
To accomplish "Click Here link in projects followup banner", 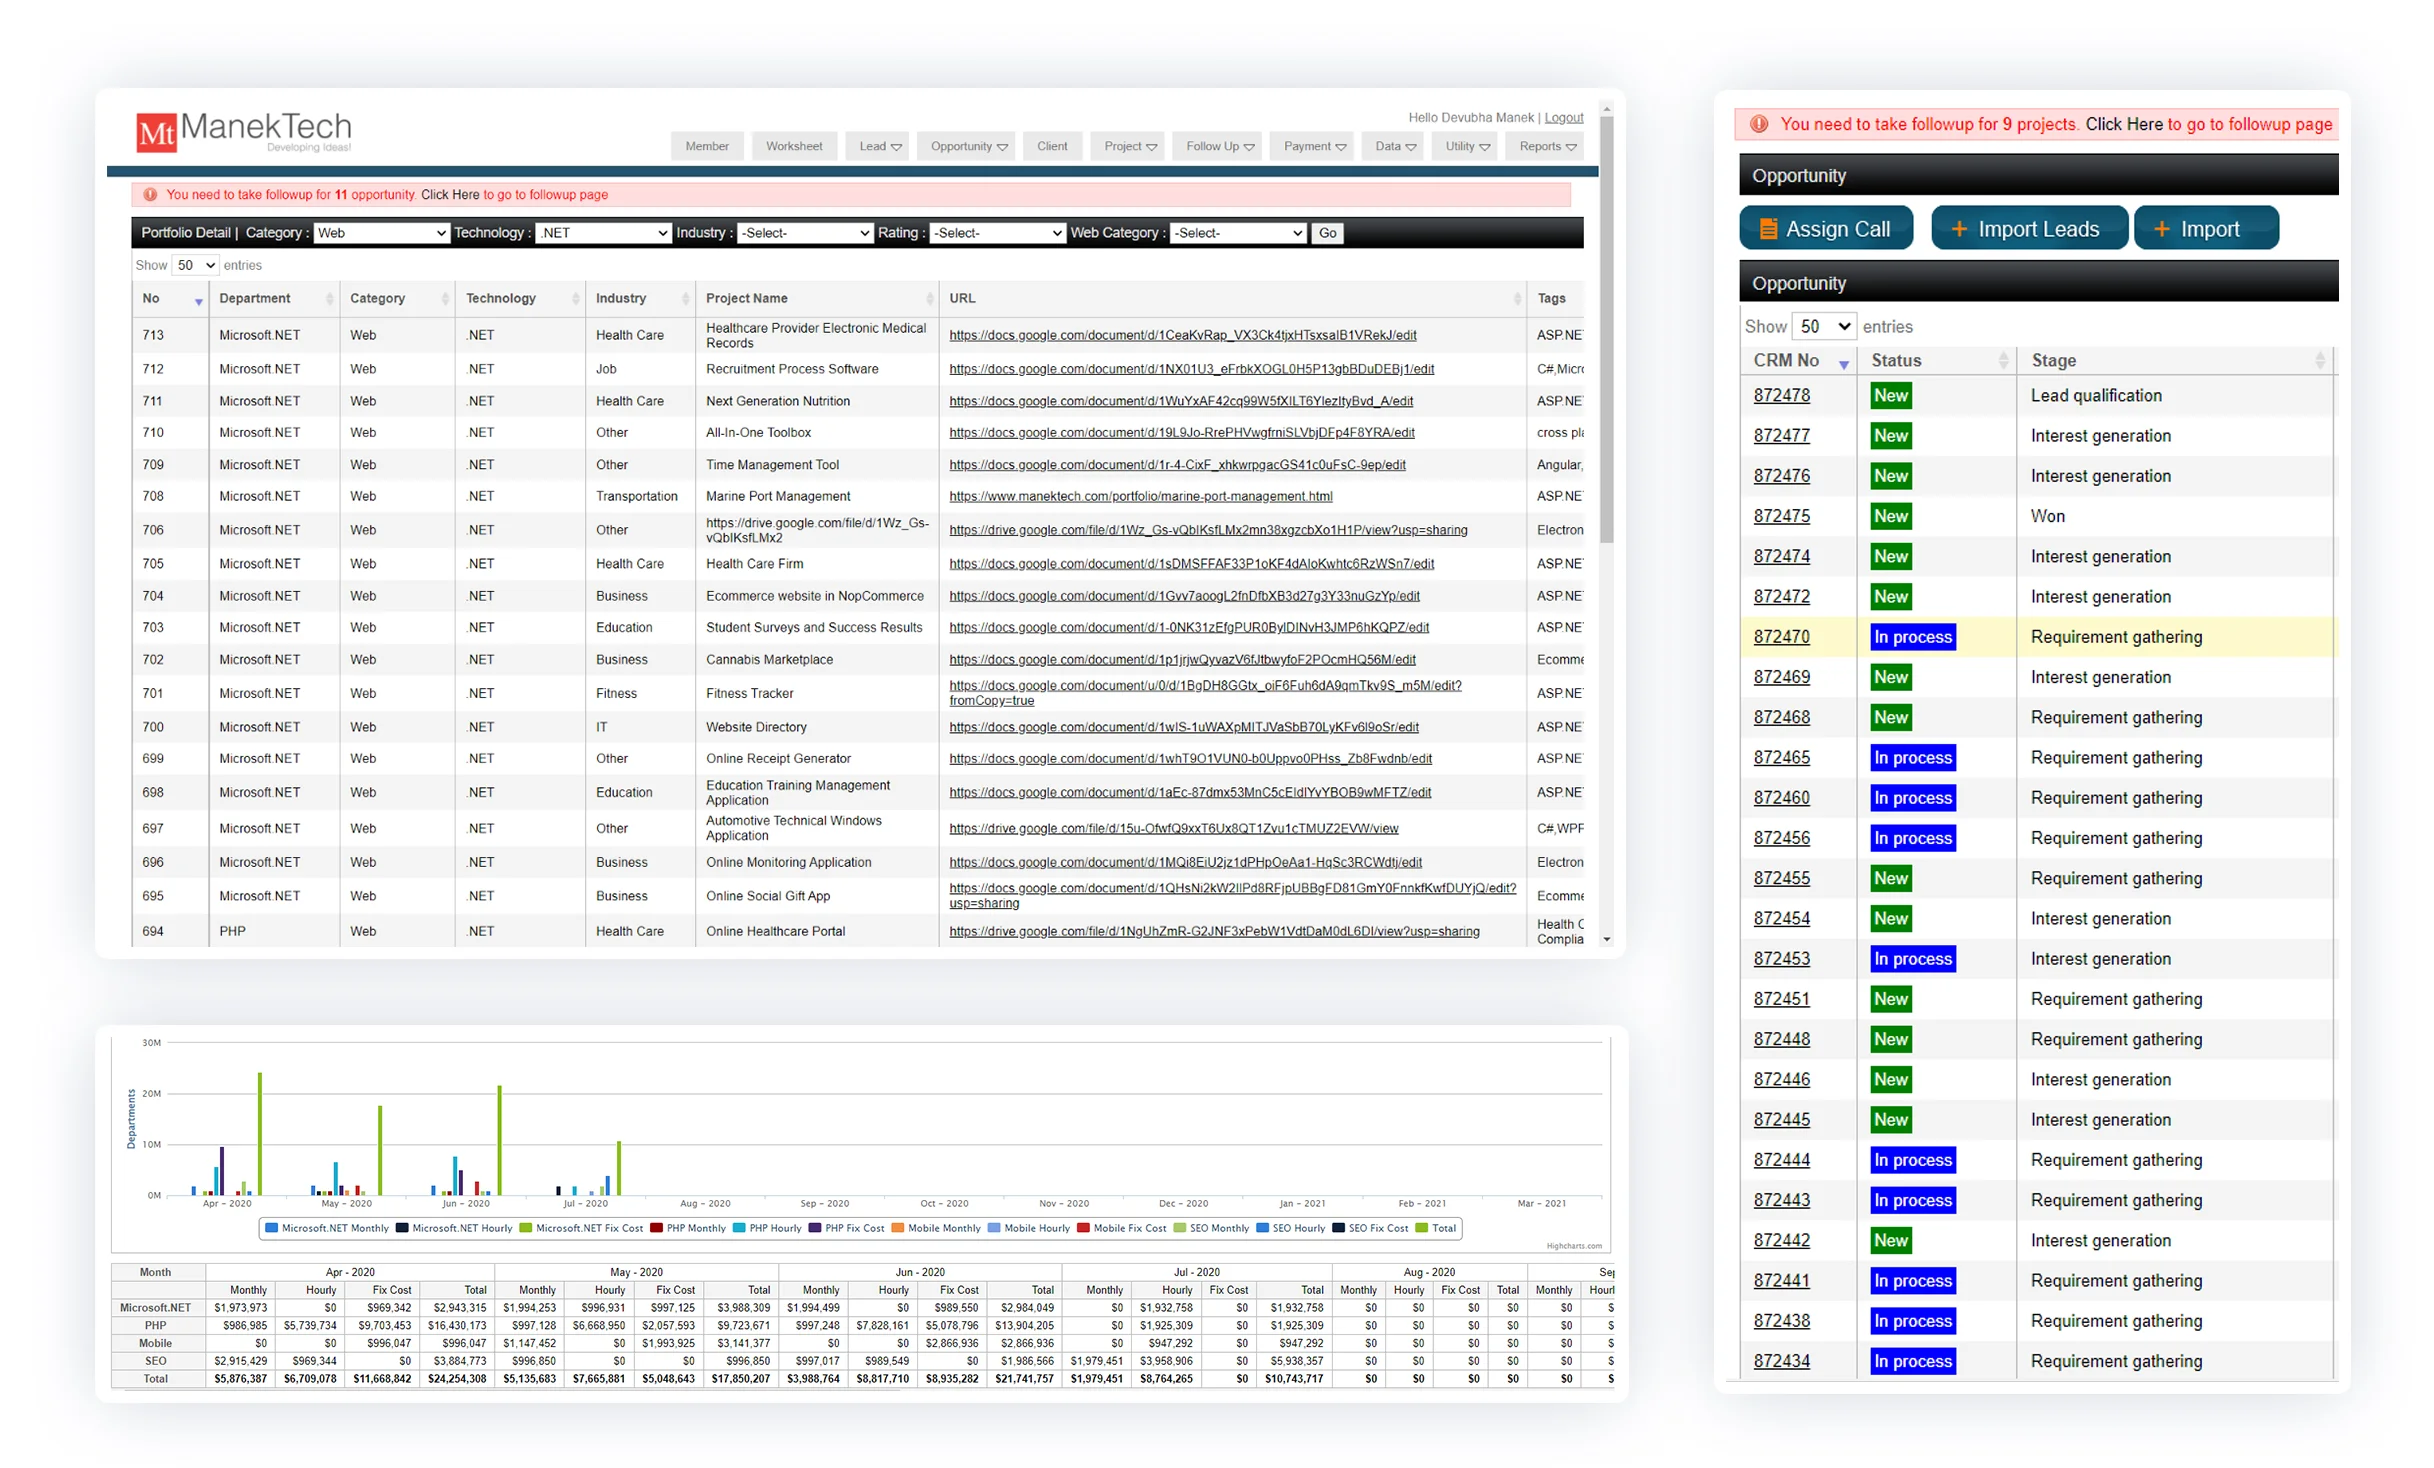I will tap(2125, 125).
